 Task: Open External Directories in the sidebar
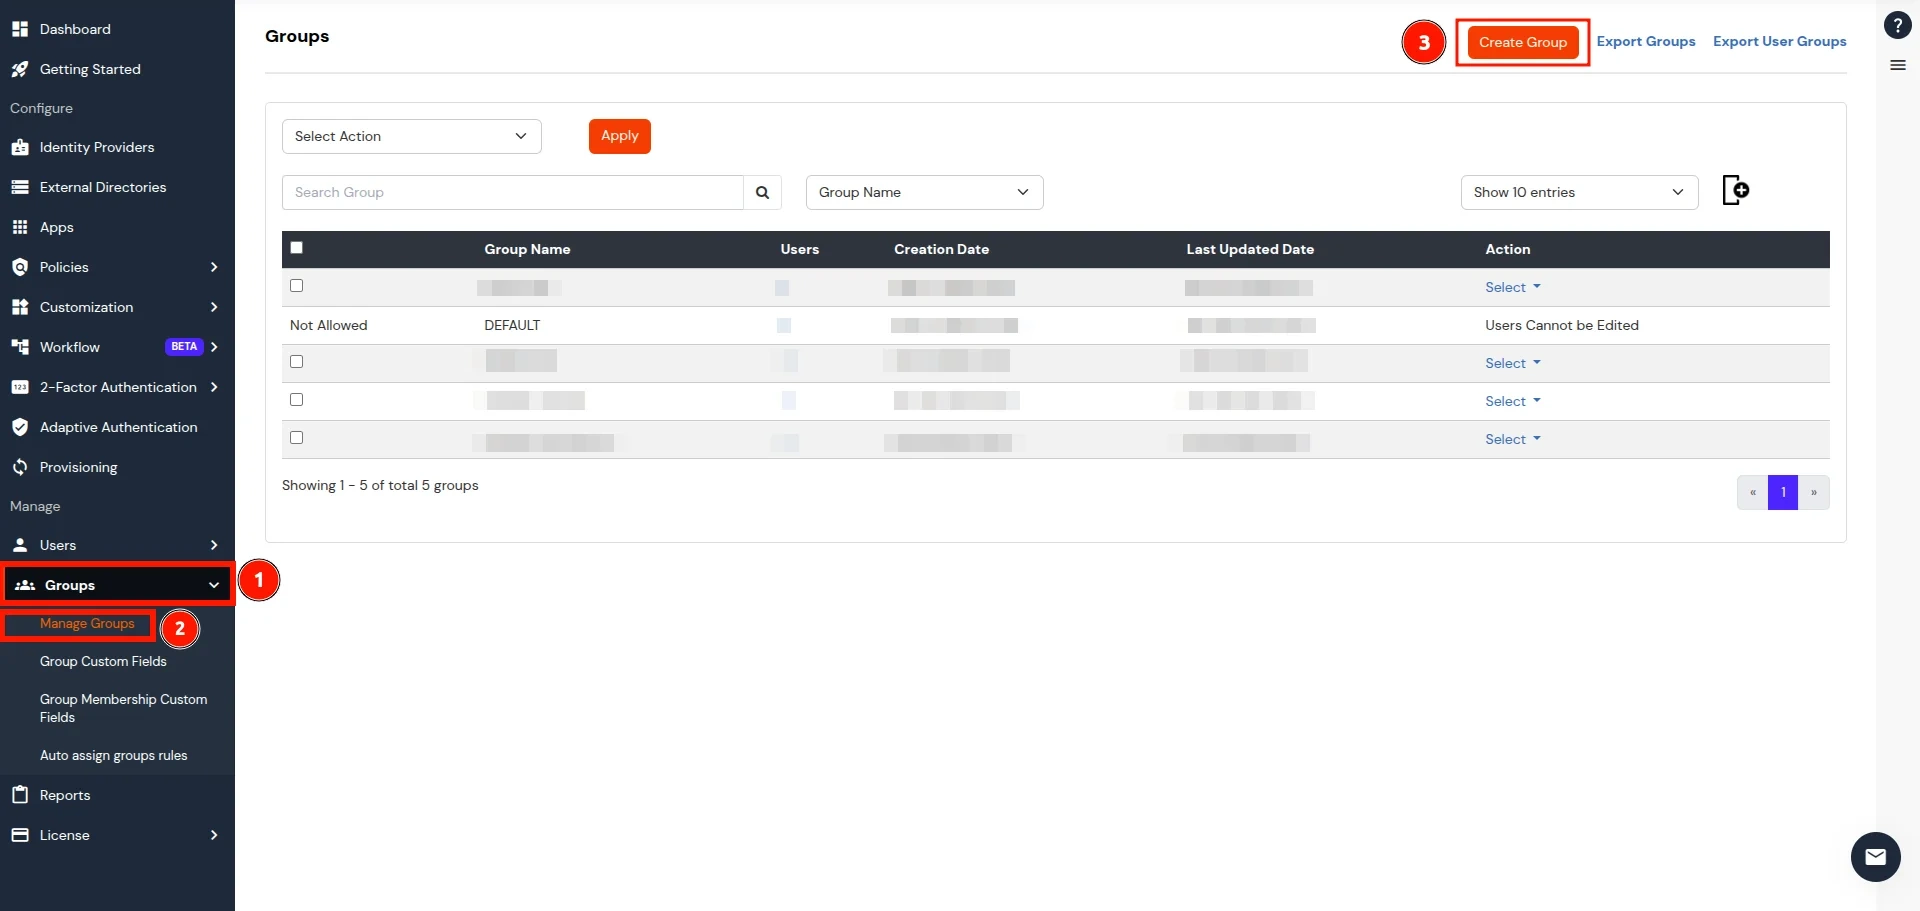[102, 187]
